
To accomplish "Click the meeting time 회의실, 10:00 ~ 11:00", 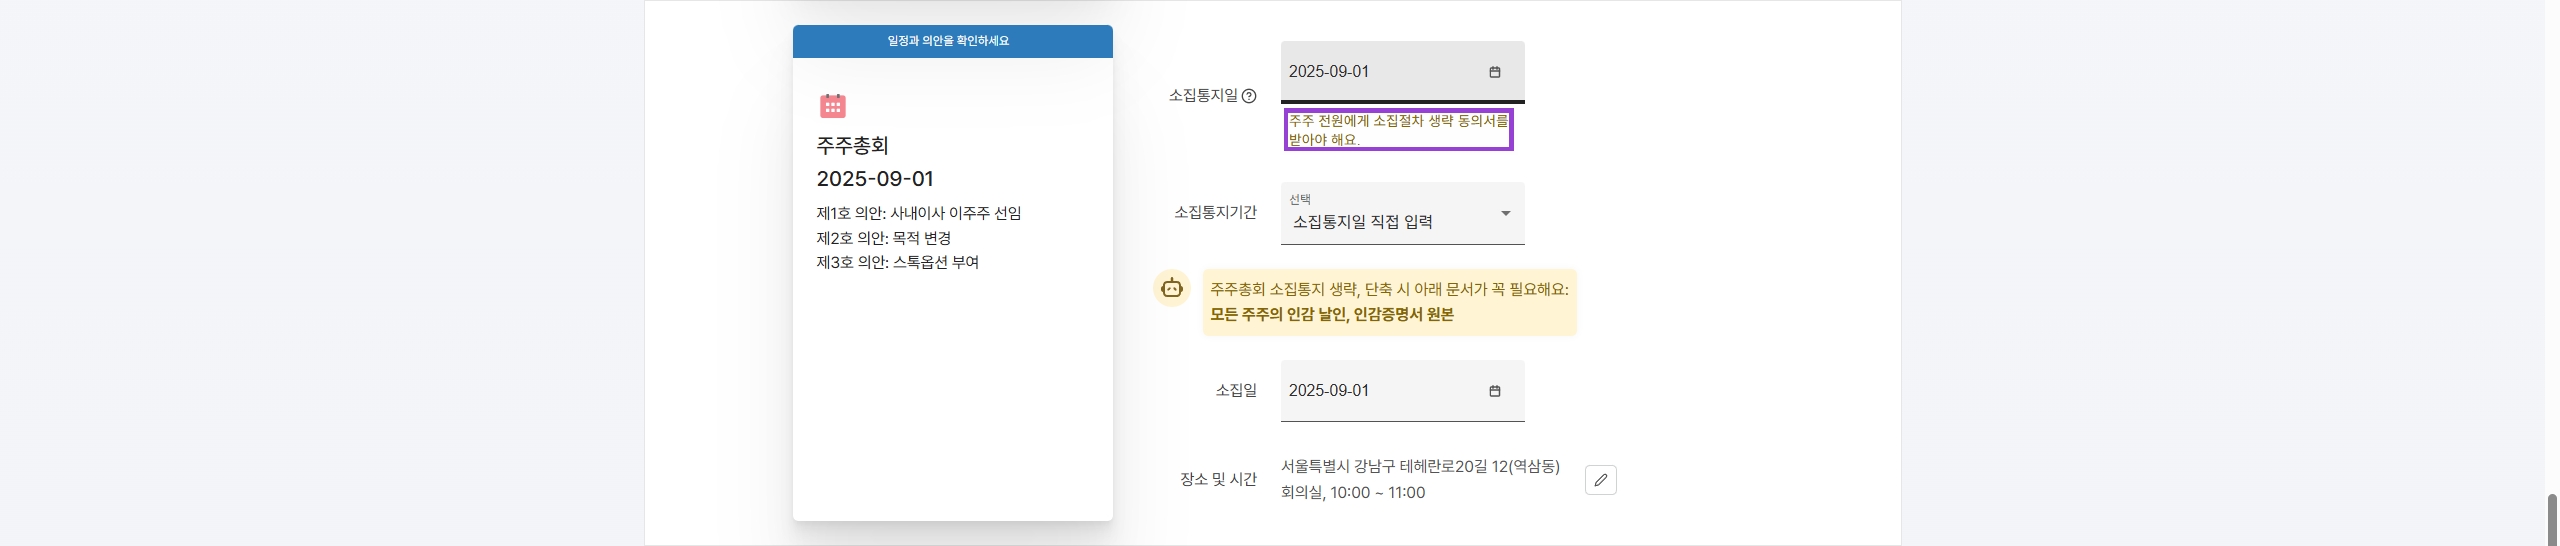I will [1353, 493].
